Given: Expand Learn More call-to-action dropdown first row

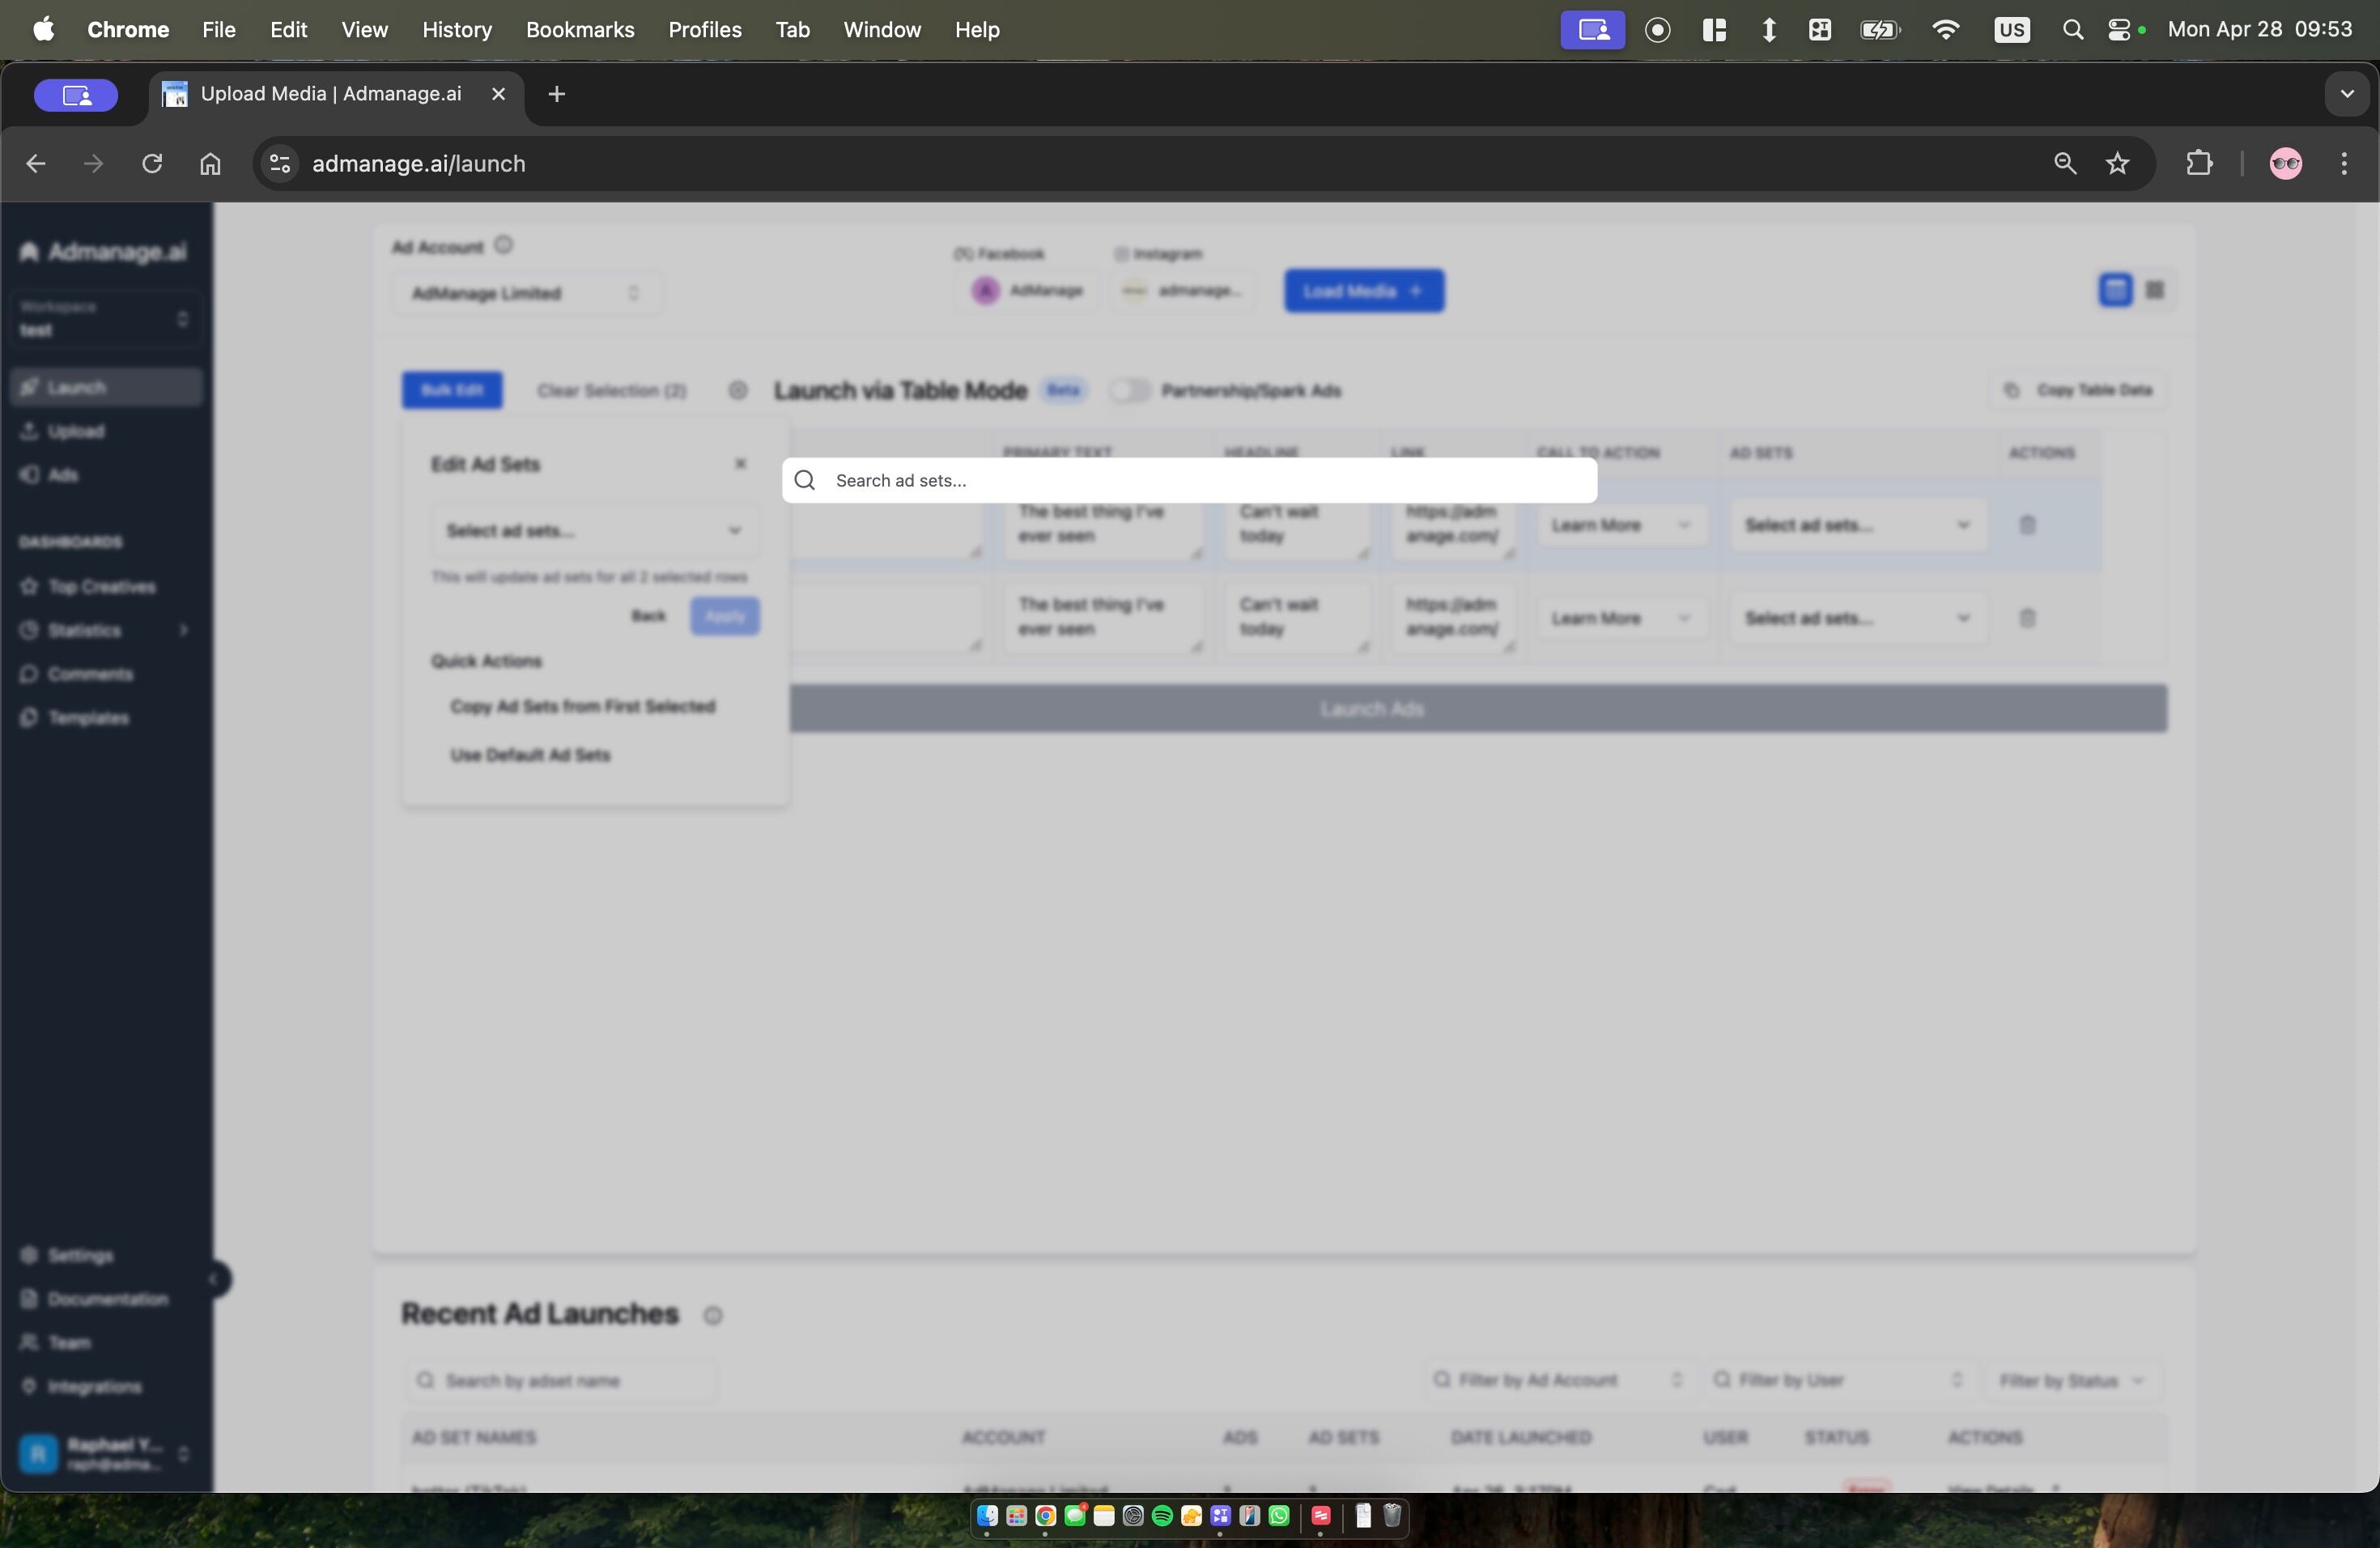Looking at the screenshot, I should click(1620, 525).
